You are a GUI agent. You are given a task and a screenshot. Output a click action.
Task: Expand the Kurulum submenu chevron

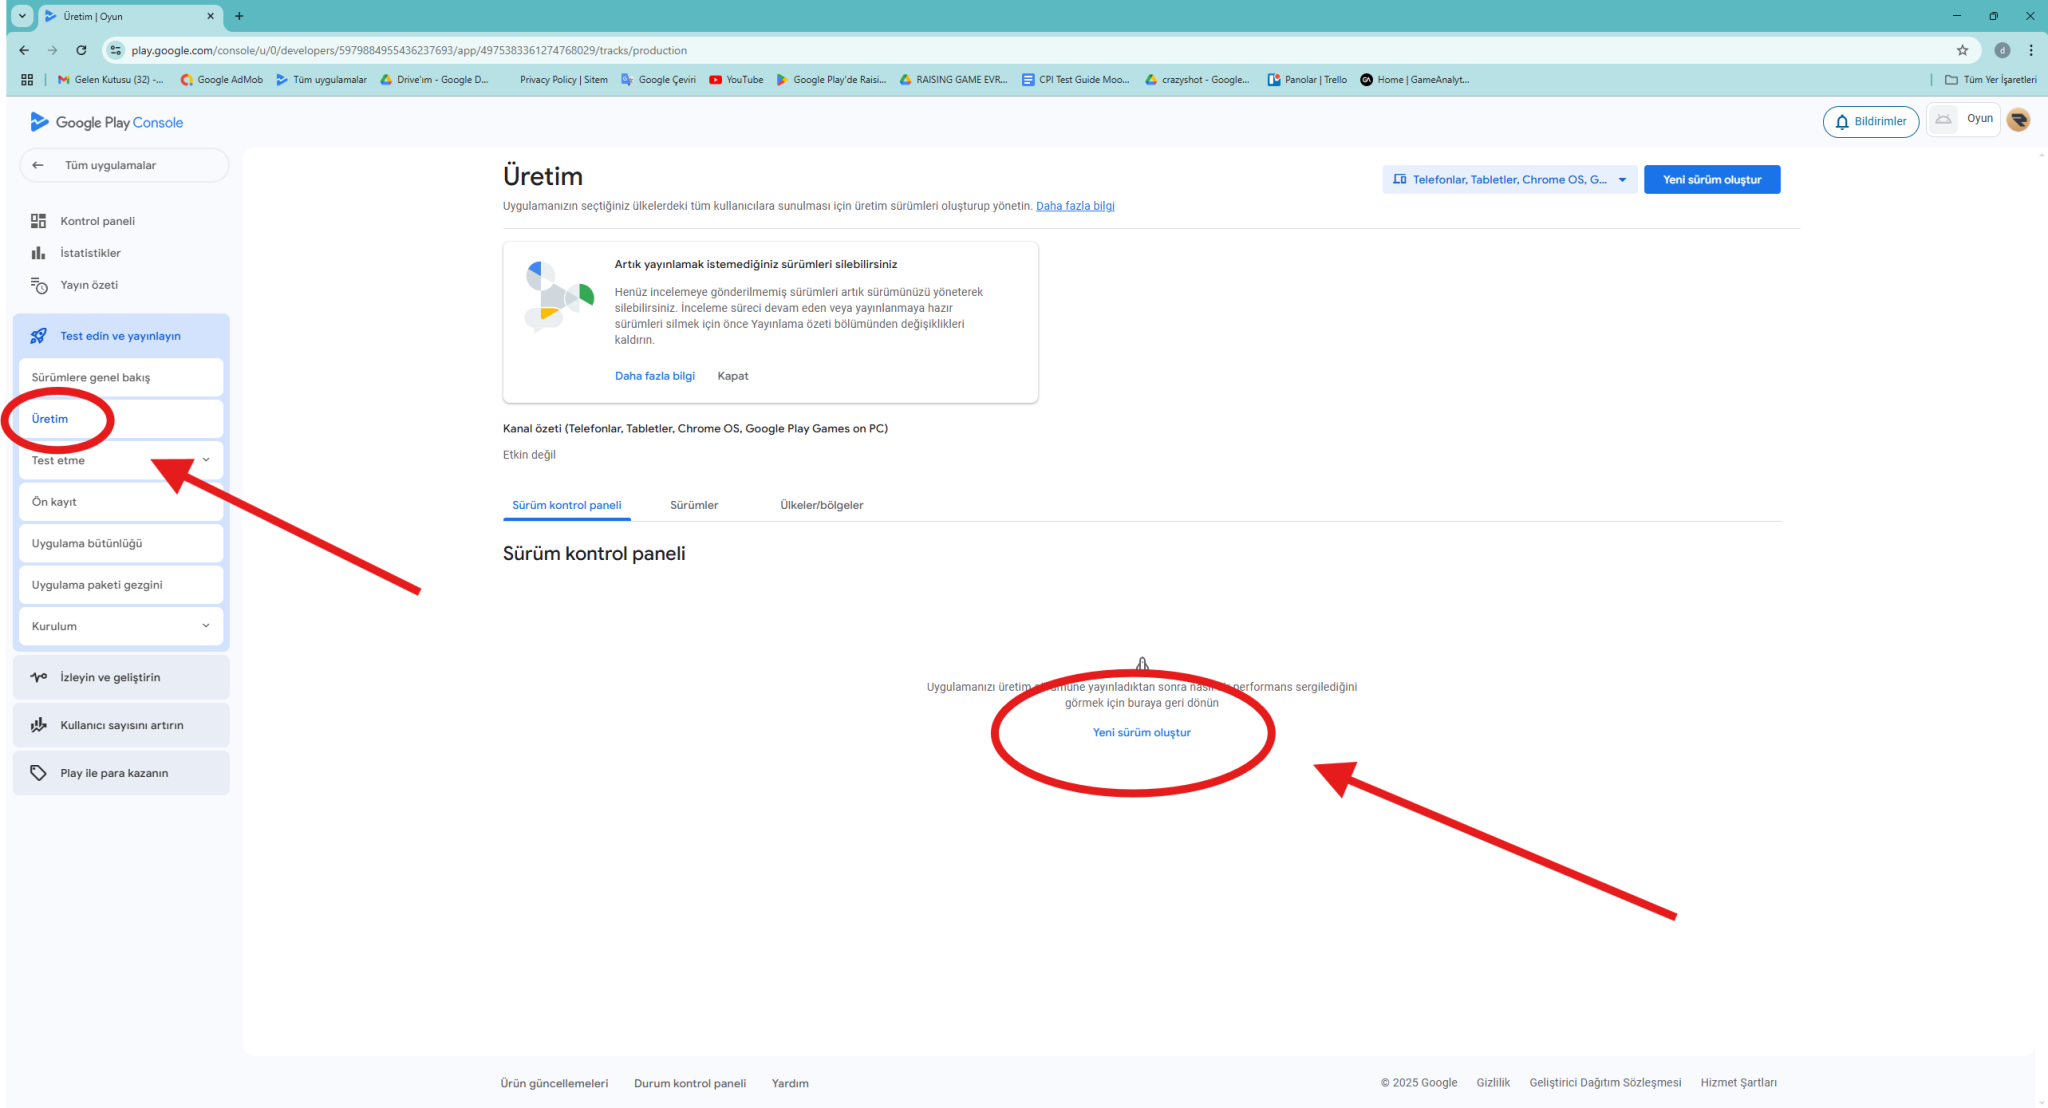[x=206, y=626]
